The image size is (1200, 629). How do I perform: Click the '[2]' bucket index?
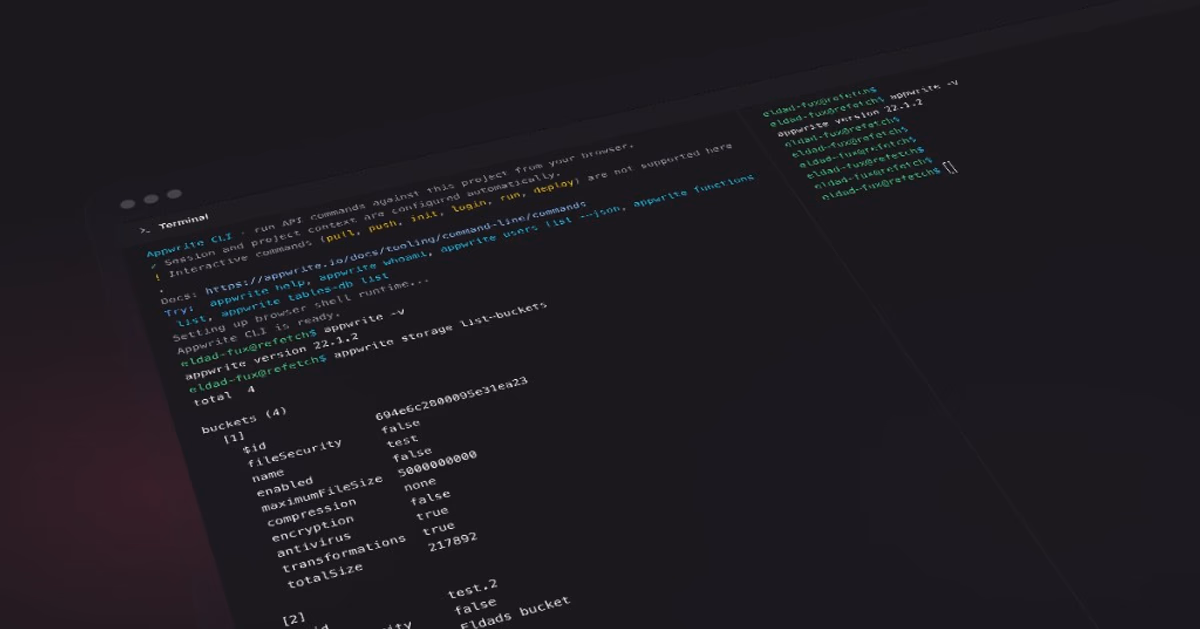293,618
